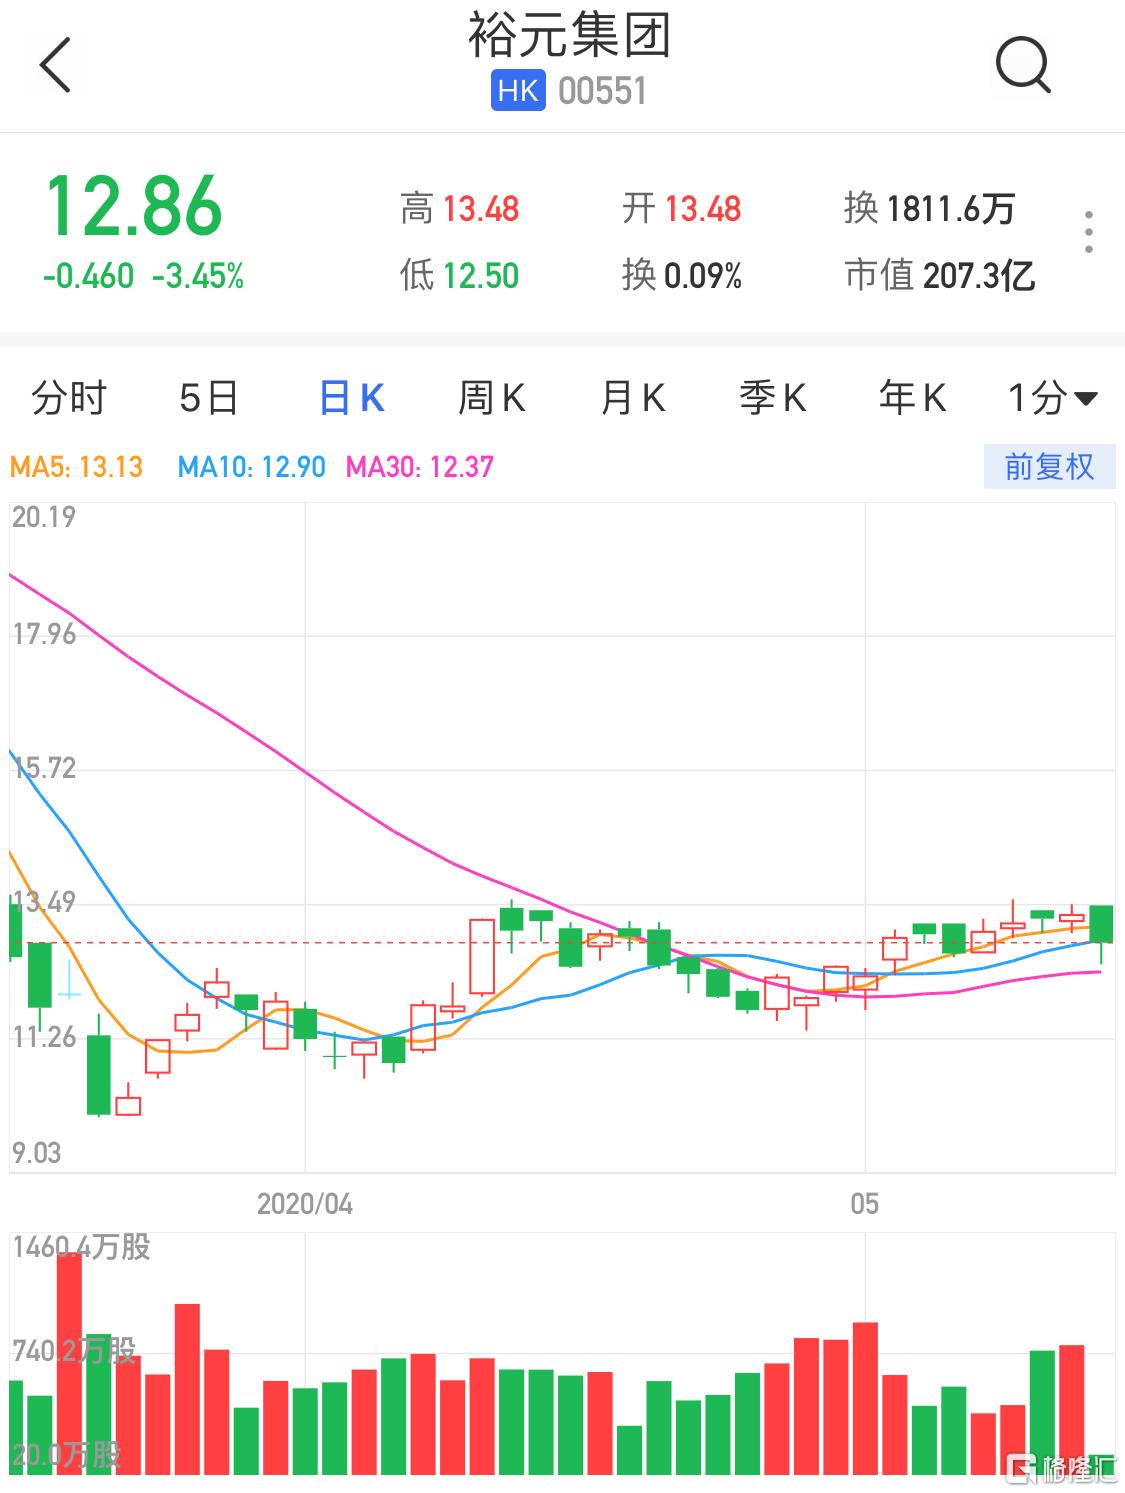Image resolution: width=1125 pixels, height=1493 pixels.
Task: Open the 月K chart tab
Action: (632, 398)
